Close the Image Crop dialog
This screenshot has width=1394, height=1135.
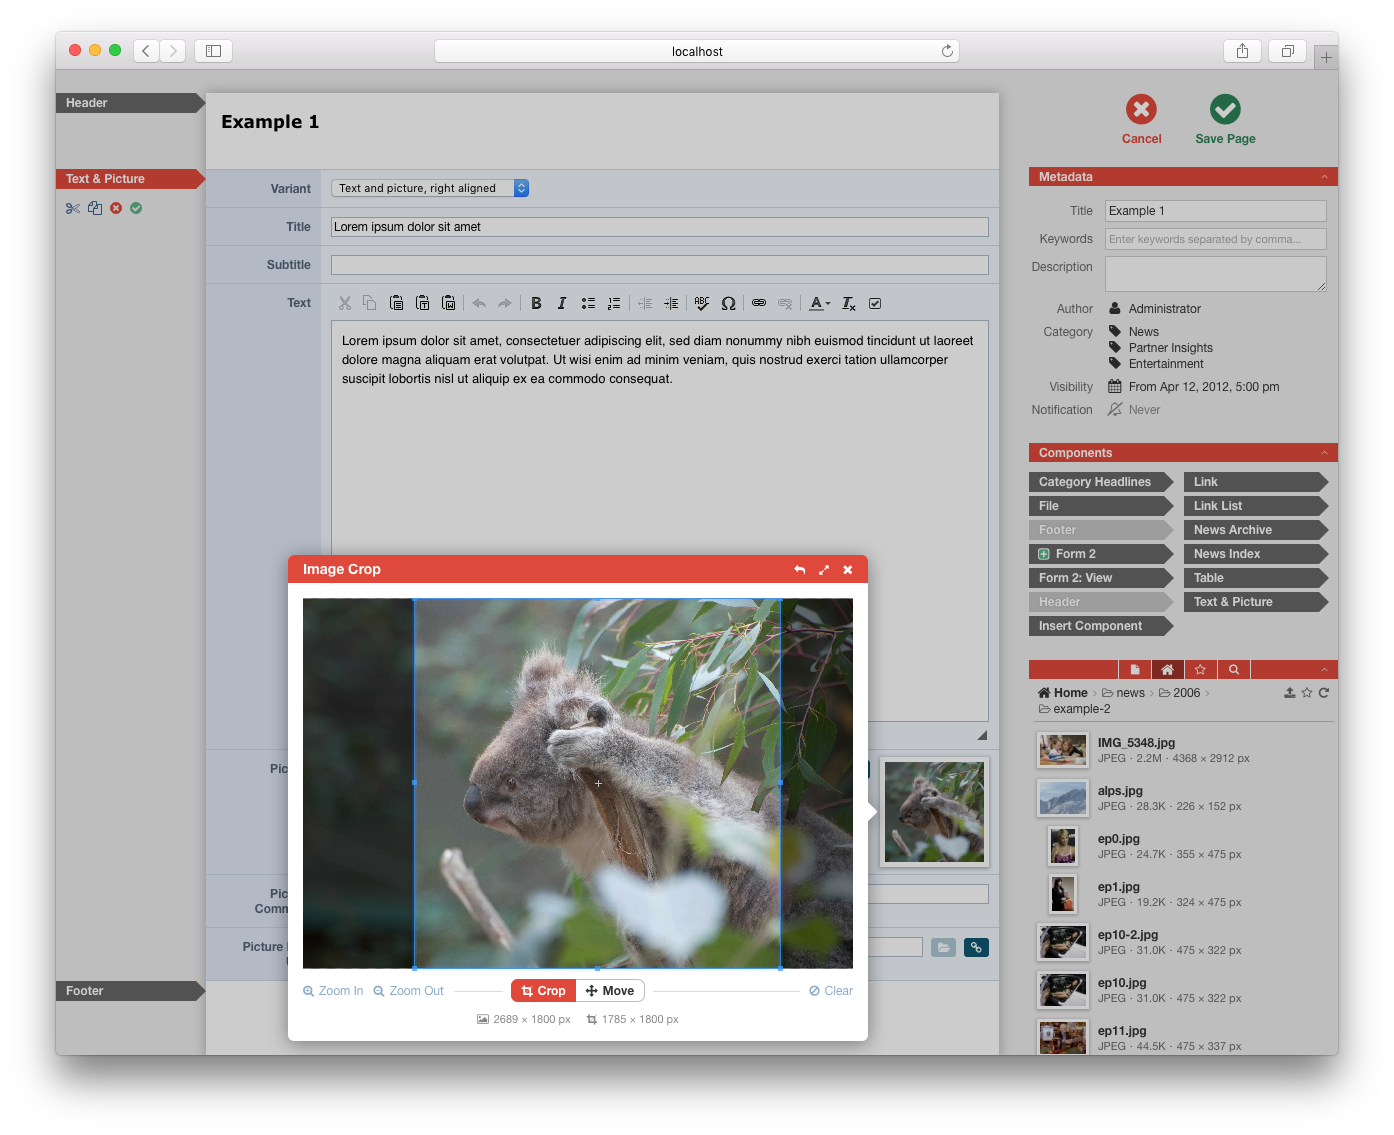(848, 570)
